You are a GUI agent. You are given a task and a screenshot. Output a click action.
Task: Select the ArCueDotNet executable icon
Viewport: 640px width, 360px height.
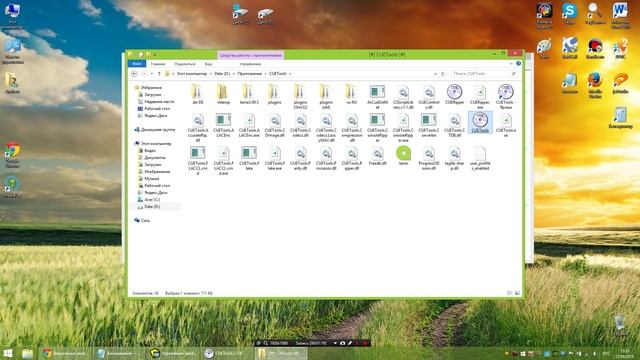[377, 97]
